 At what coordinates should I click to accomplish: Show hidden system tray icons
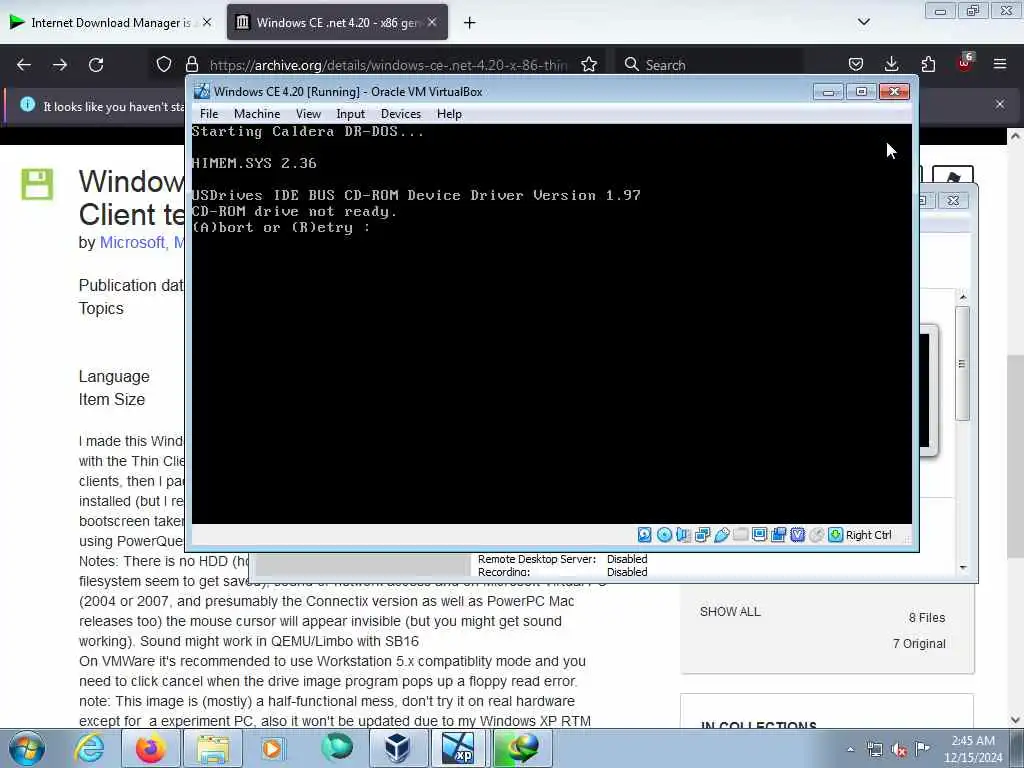click(x=850, y=750)
